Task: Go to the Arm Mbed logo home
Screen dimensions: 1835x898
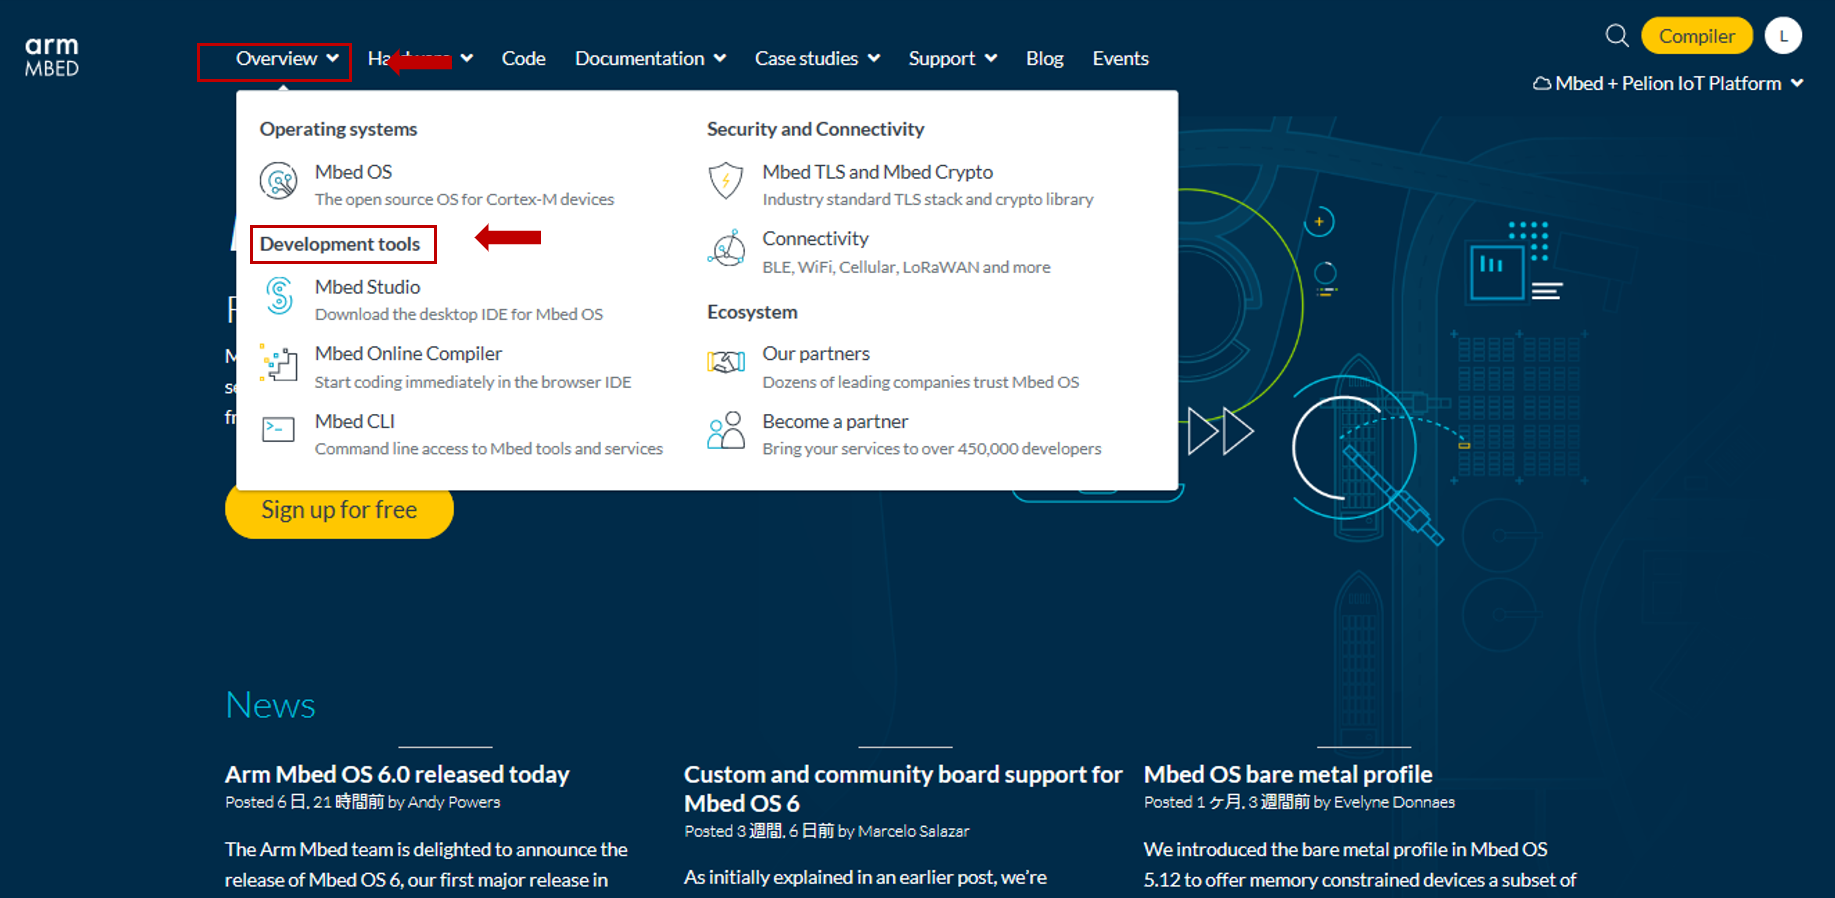Action: (52, 57)
